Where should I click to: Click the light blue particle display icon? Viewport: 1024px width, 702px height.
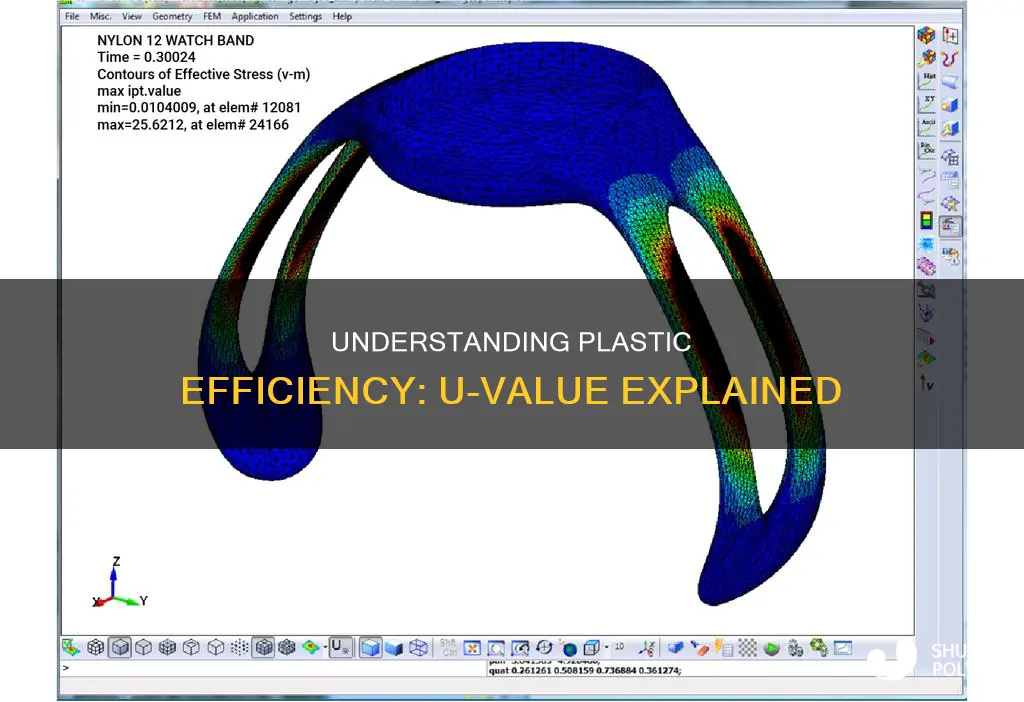click(926, 244)
